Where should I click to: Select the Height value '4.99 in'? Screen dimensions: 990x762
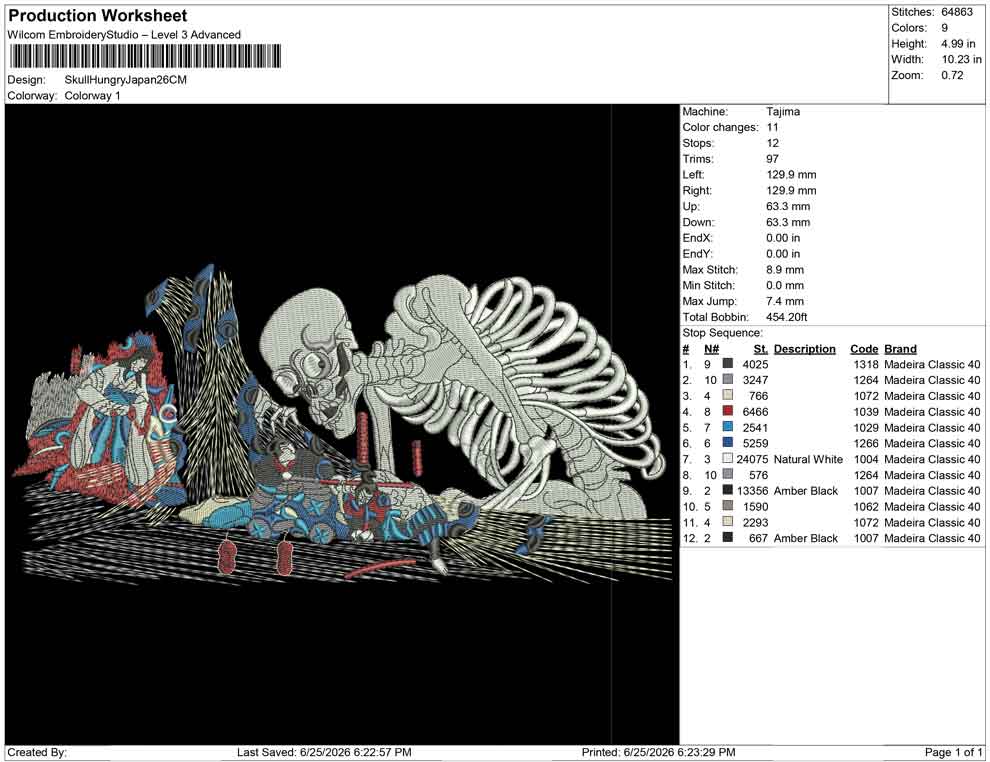[x=958, y=44]
